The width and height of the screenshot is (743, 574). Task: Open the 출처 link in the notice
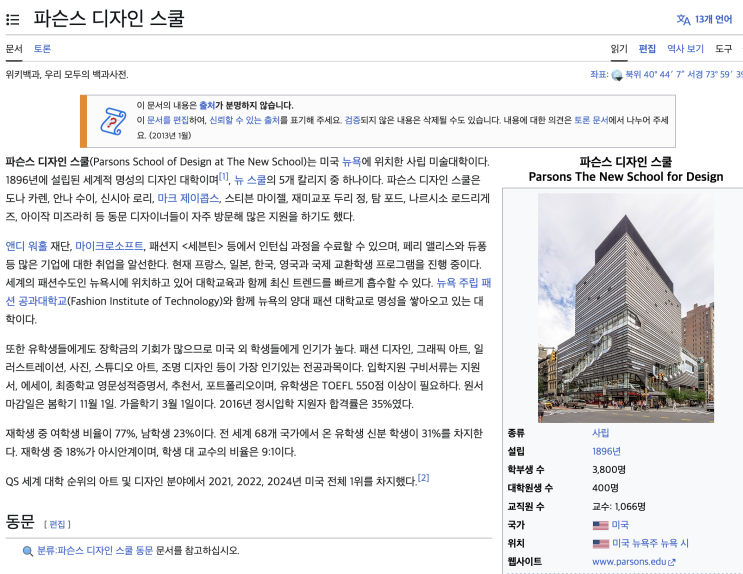coord(207,105)
